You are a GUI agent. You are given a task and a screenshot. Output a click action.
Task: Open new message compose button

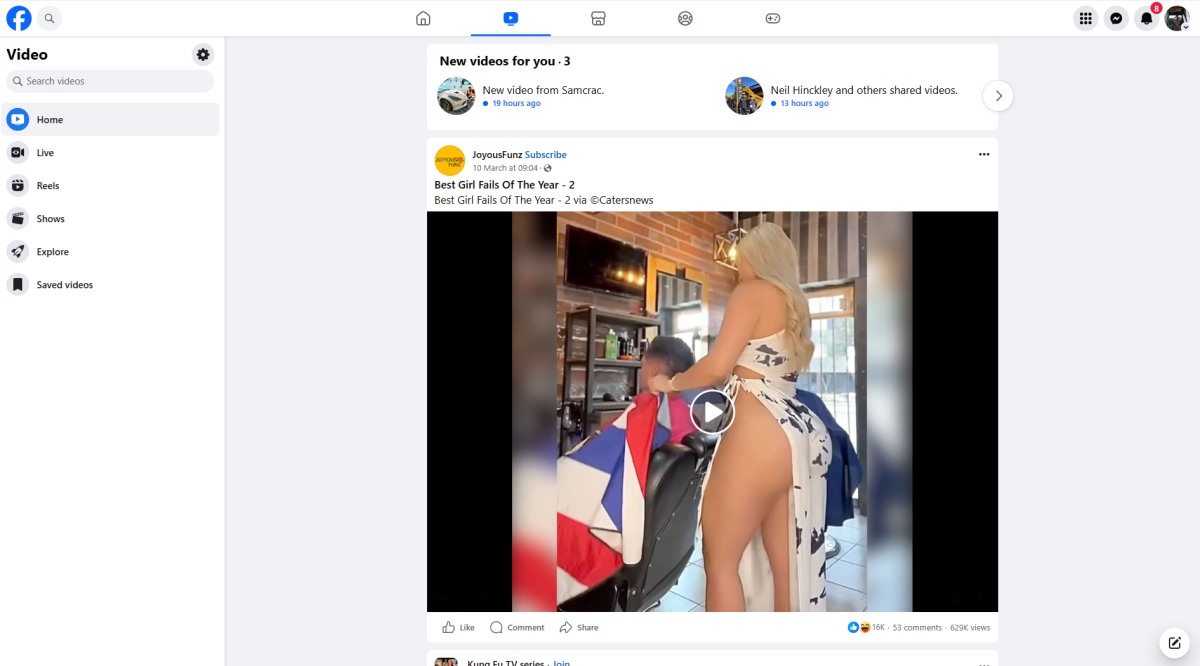pyautogui.click(x=1175, y=642)
